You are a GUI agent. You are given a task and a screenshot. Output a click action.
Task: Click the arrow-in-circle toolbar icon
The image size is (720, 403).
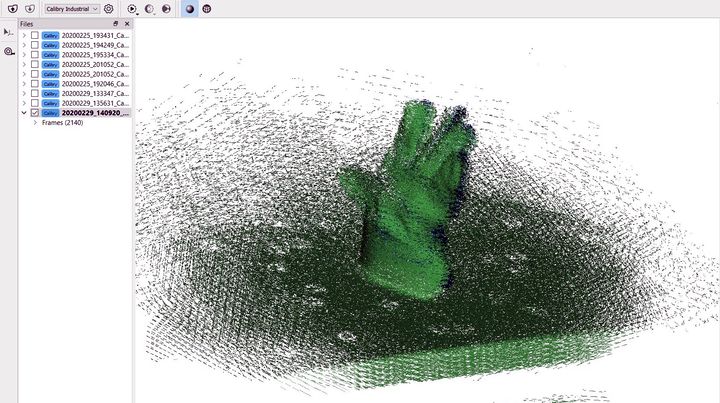(x=166, y=8)
